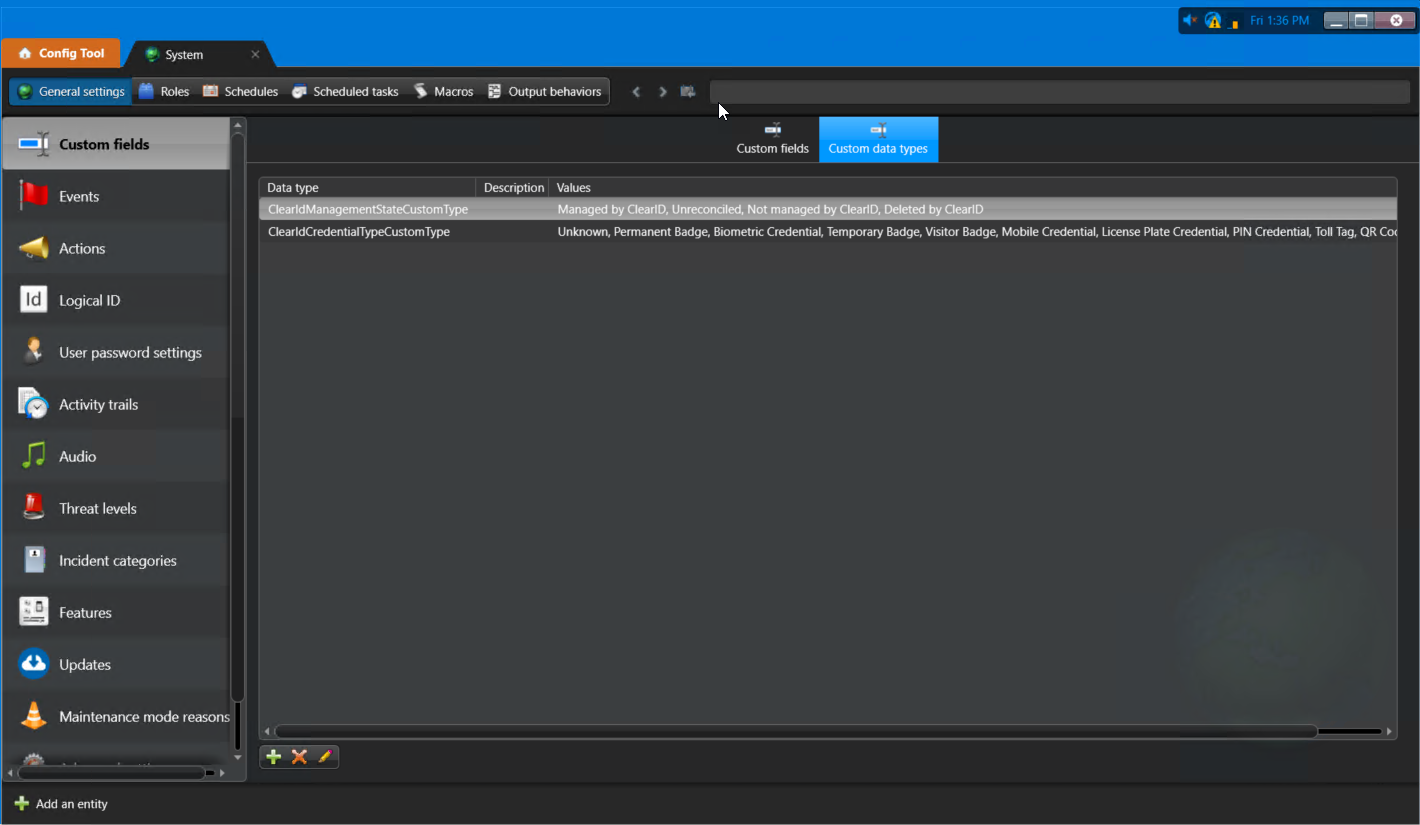
Task: Toggle mute in the system tray
Action: pyautogui.click(x=1189, y=19)
